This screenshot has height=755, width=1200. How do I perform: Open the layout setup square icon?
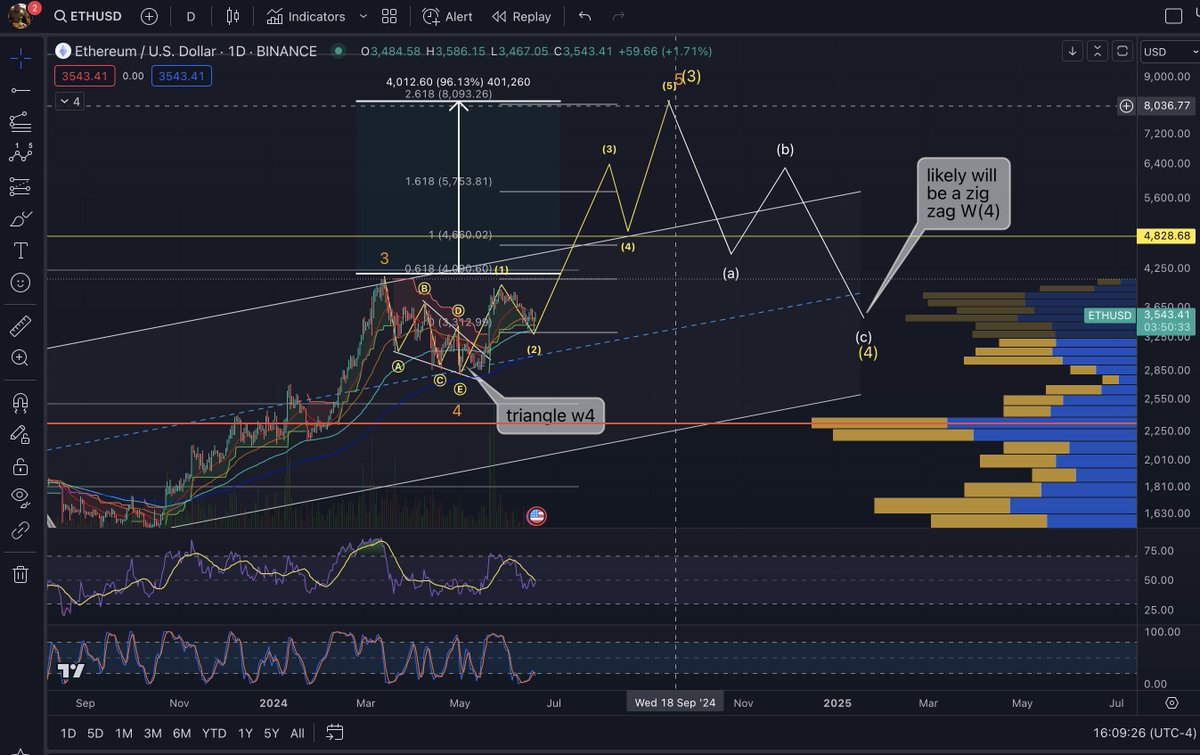[1176, 16]
